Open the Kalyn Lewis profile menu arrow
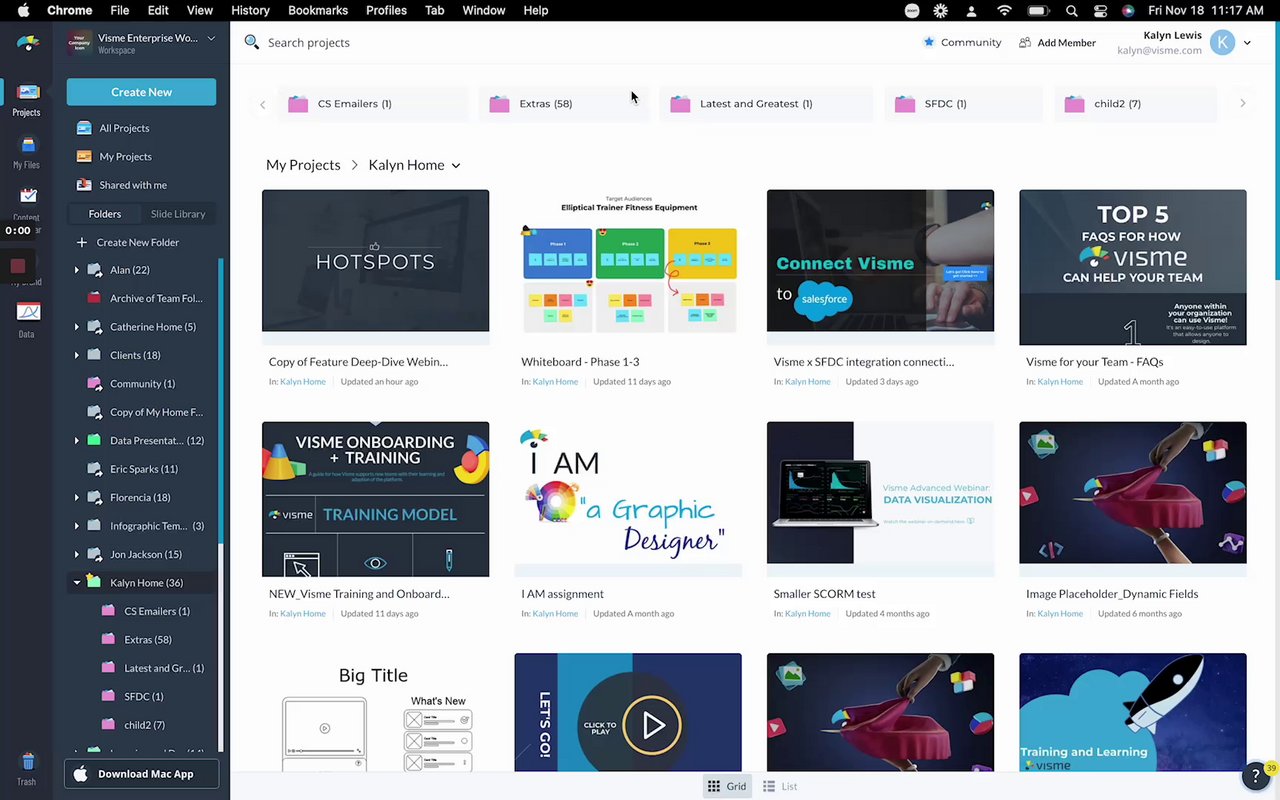Viewport: 1280px width, 800px height. pos(1247,43)
